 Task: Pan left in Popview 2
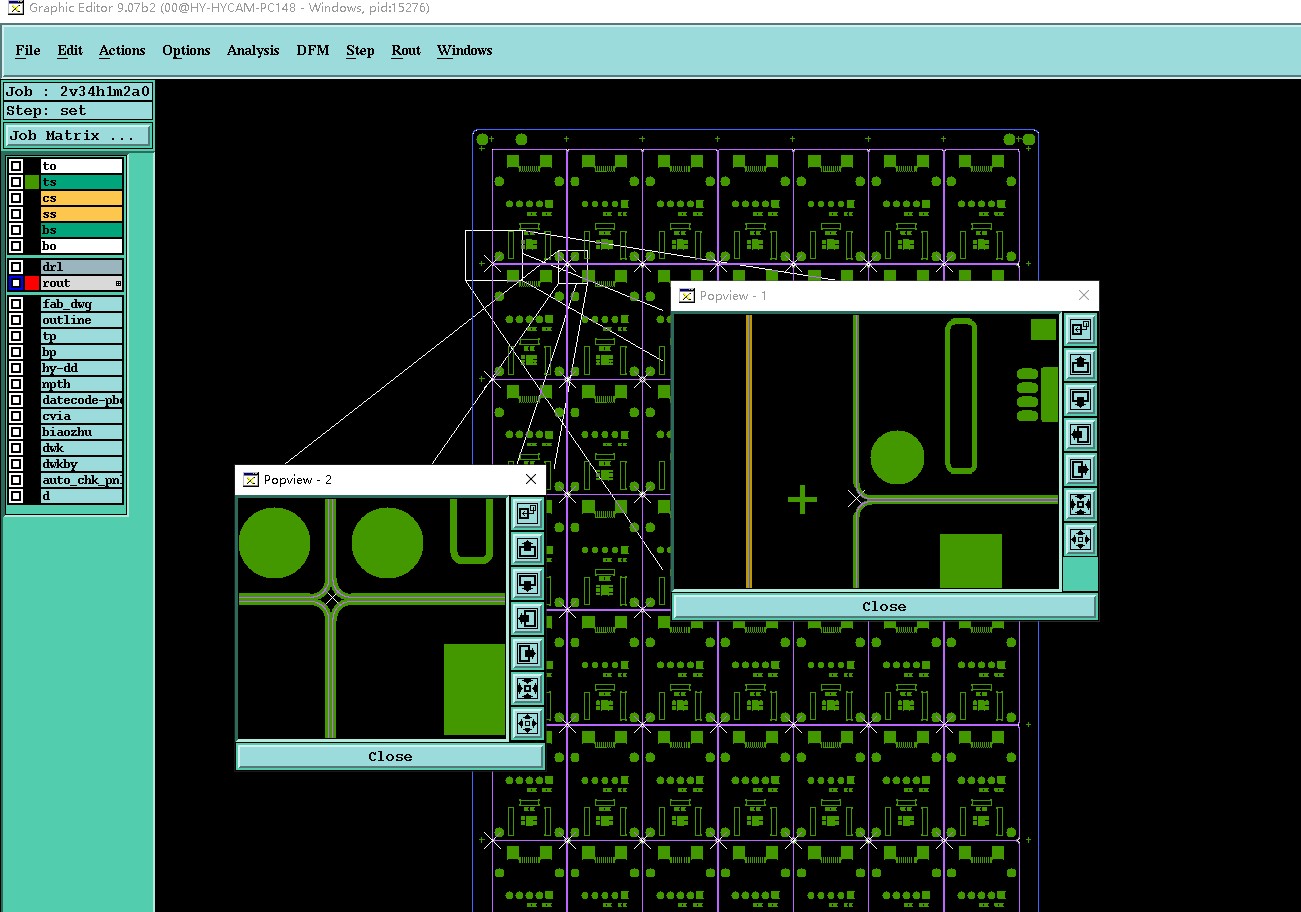(527, 618)
